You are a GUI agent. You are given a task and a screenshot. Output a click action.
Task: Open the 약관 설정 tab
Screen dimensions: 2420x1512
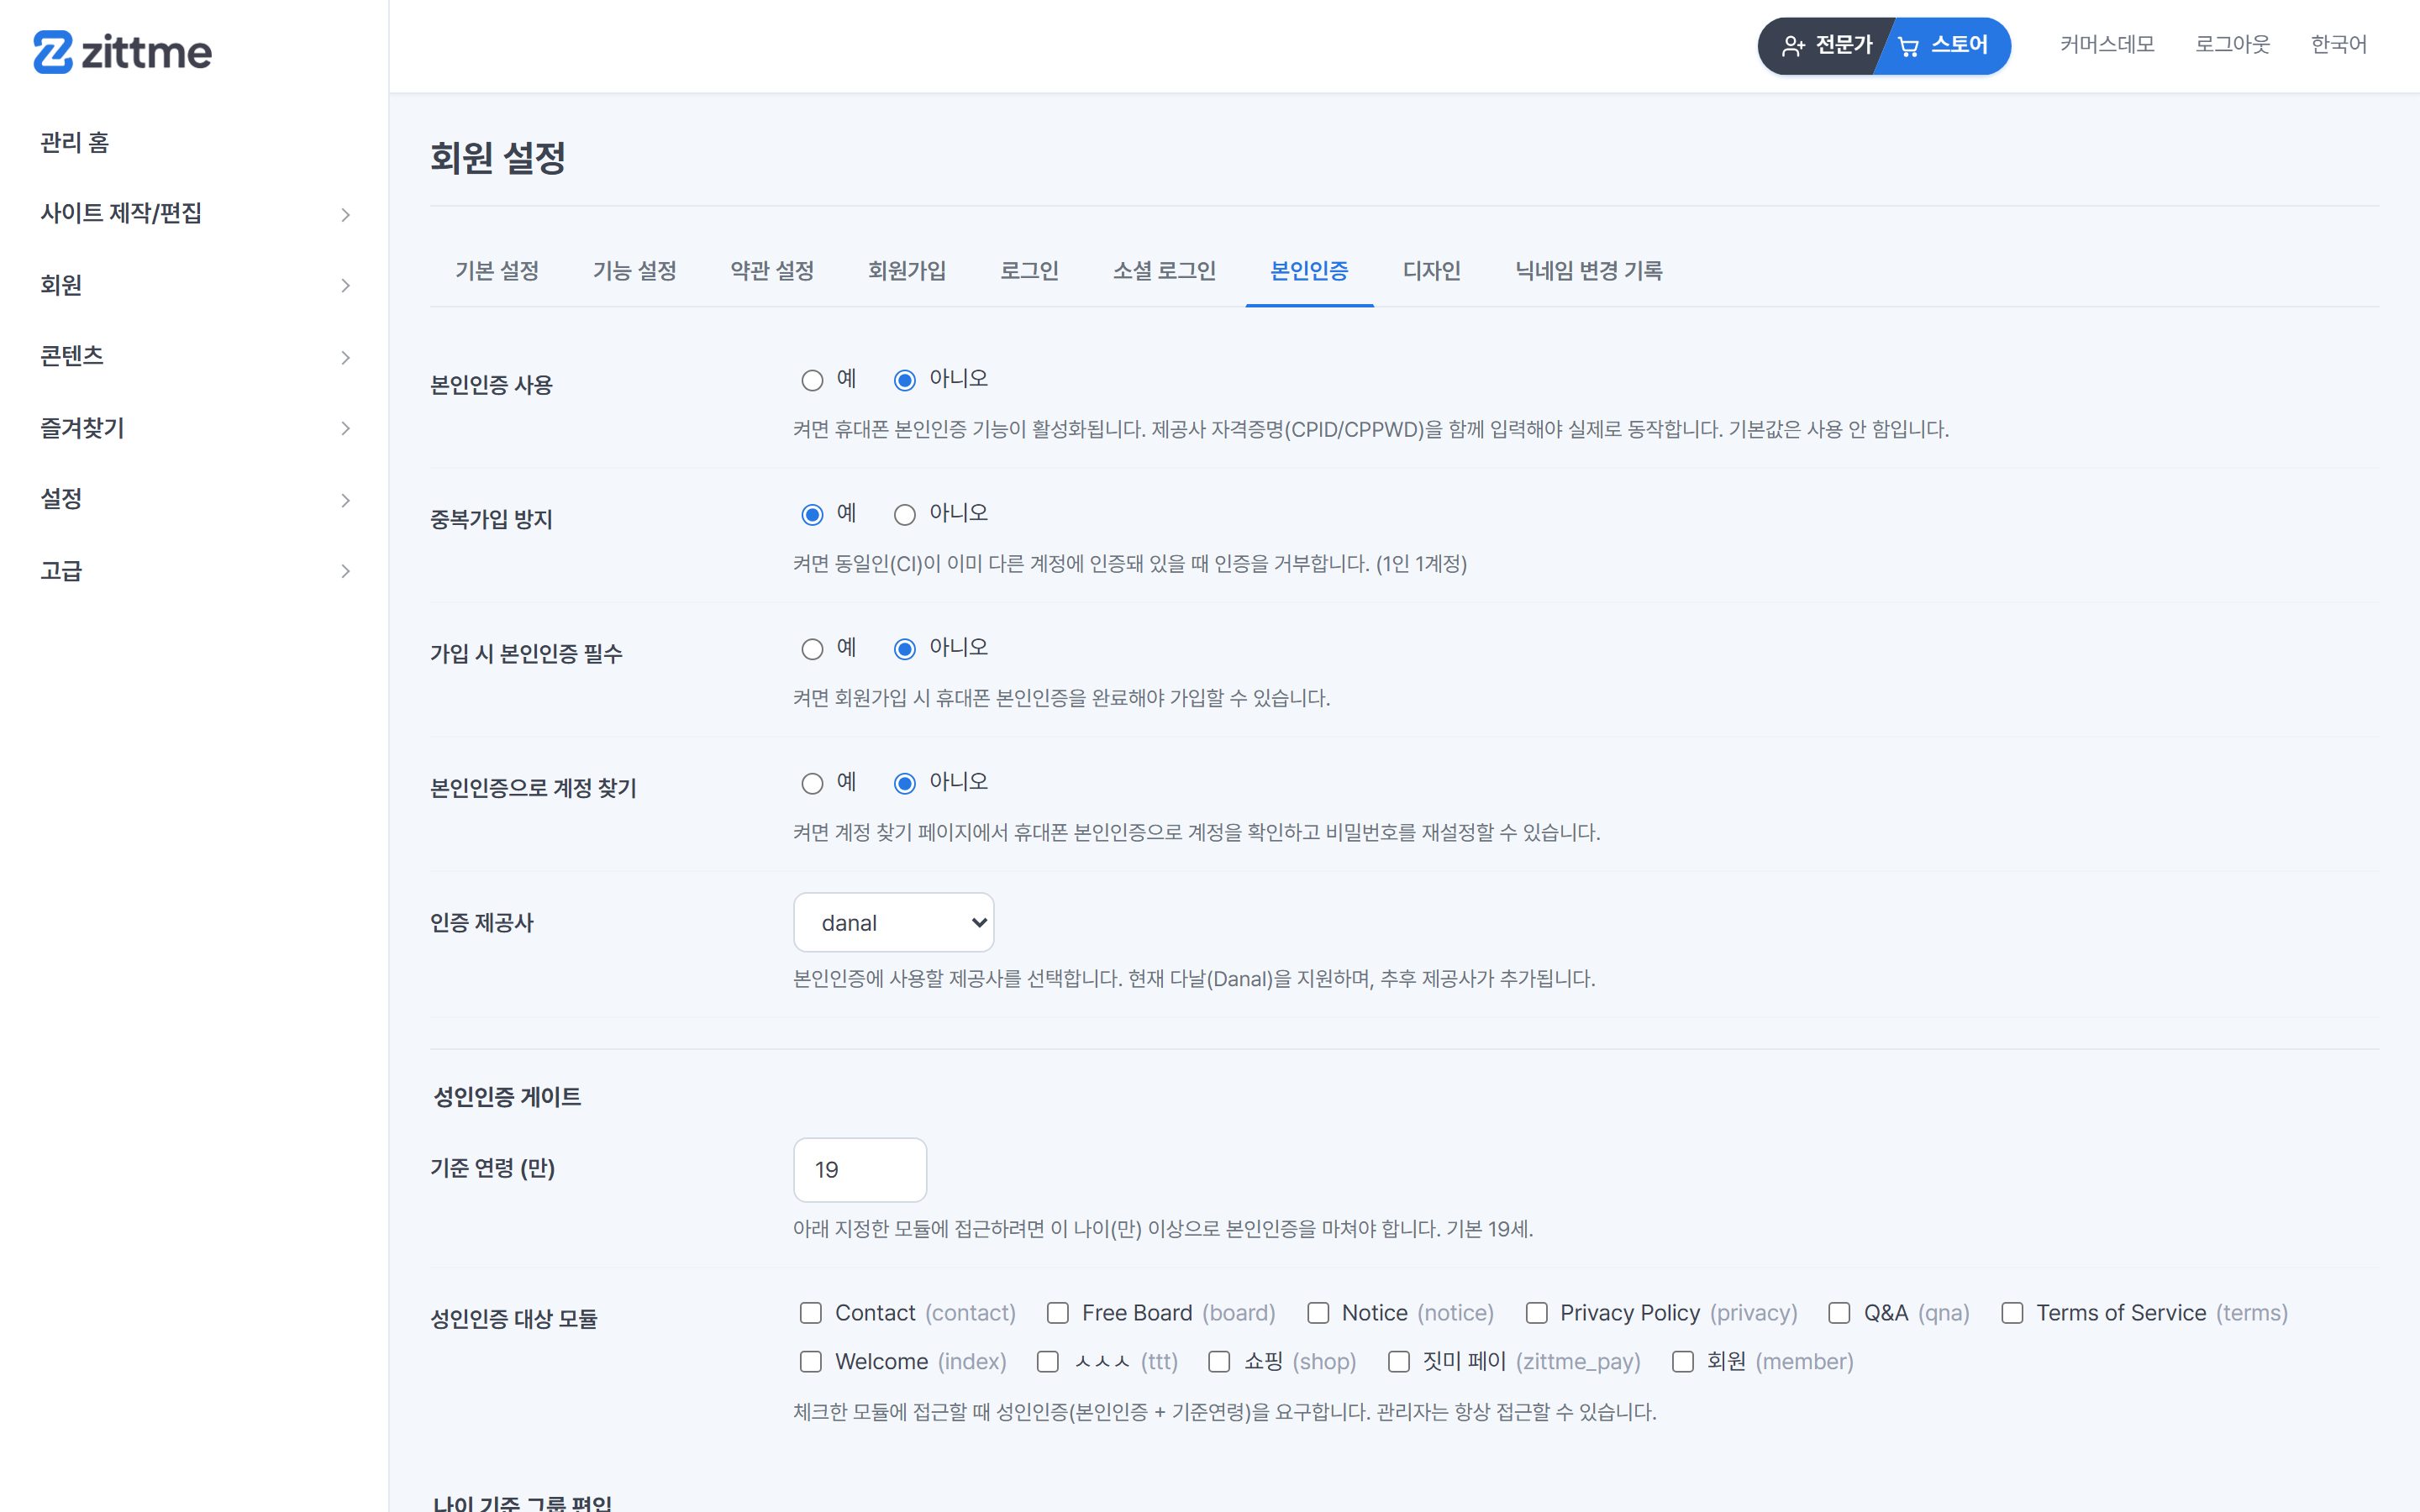[772, 271]
